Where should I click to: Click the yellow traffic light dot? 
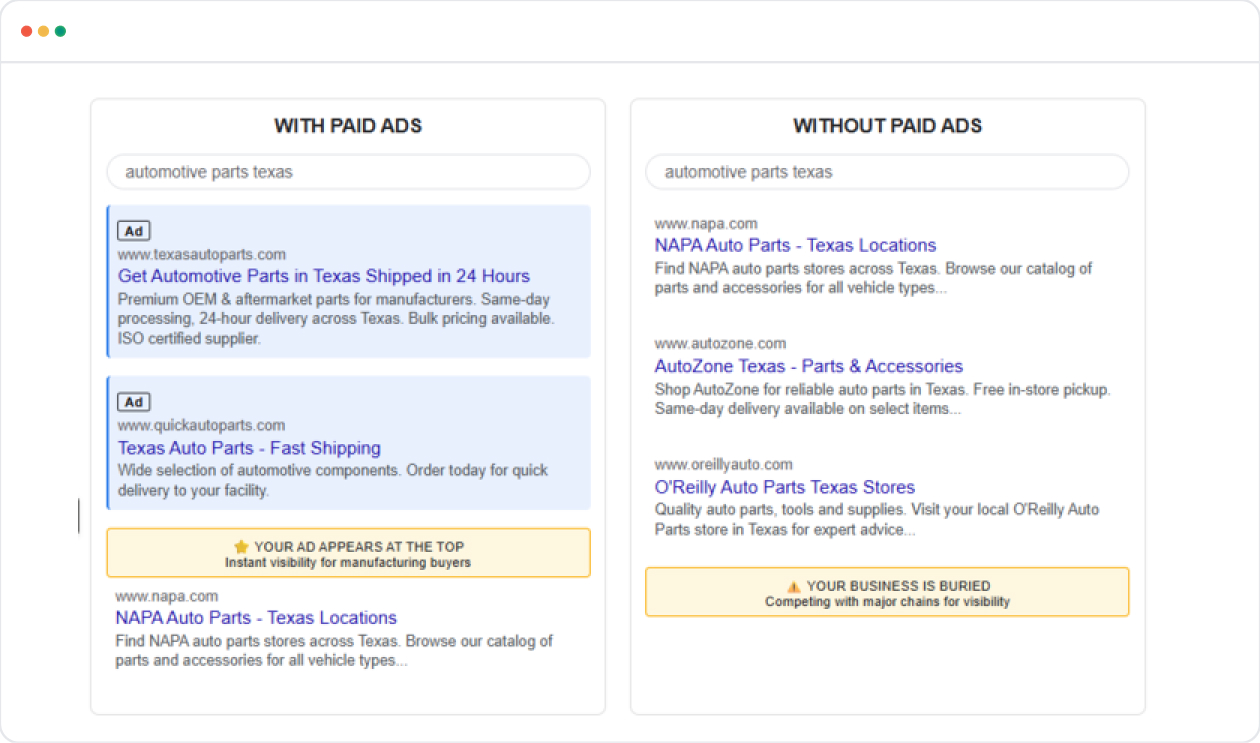tap(42, 30)
